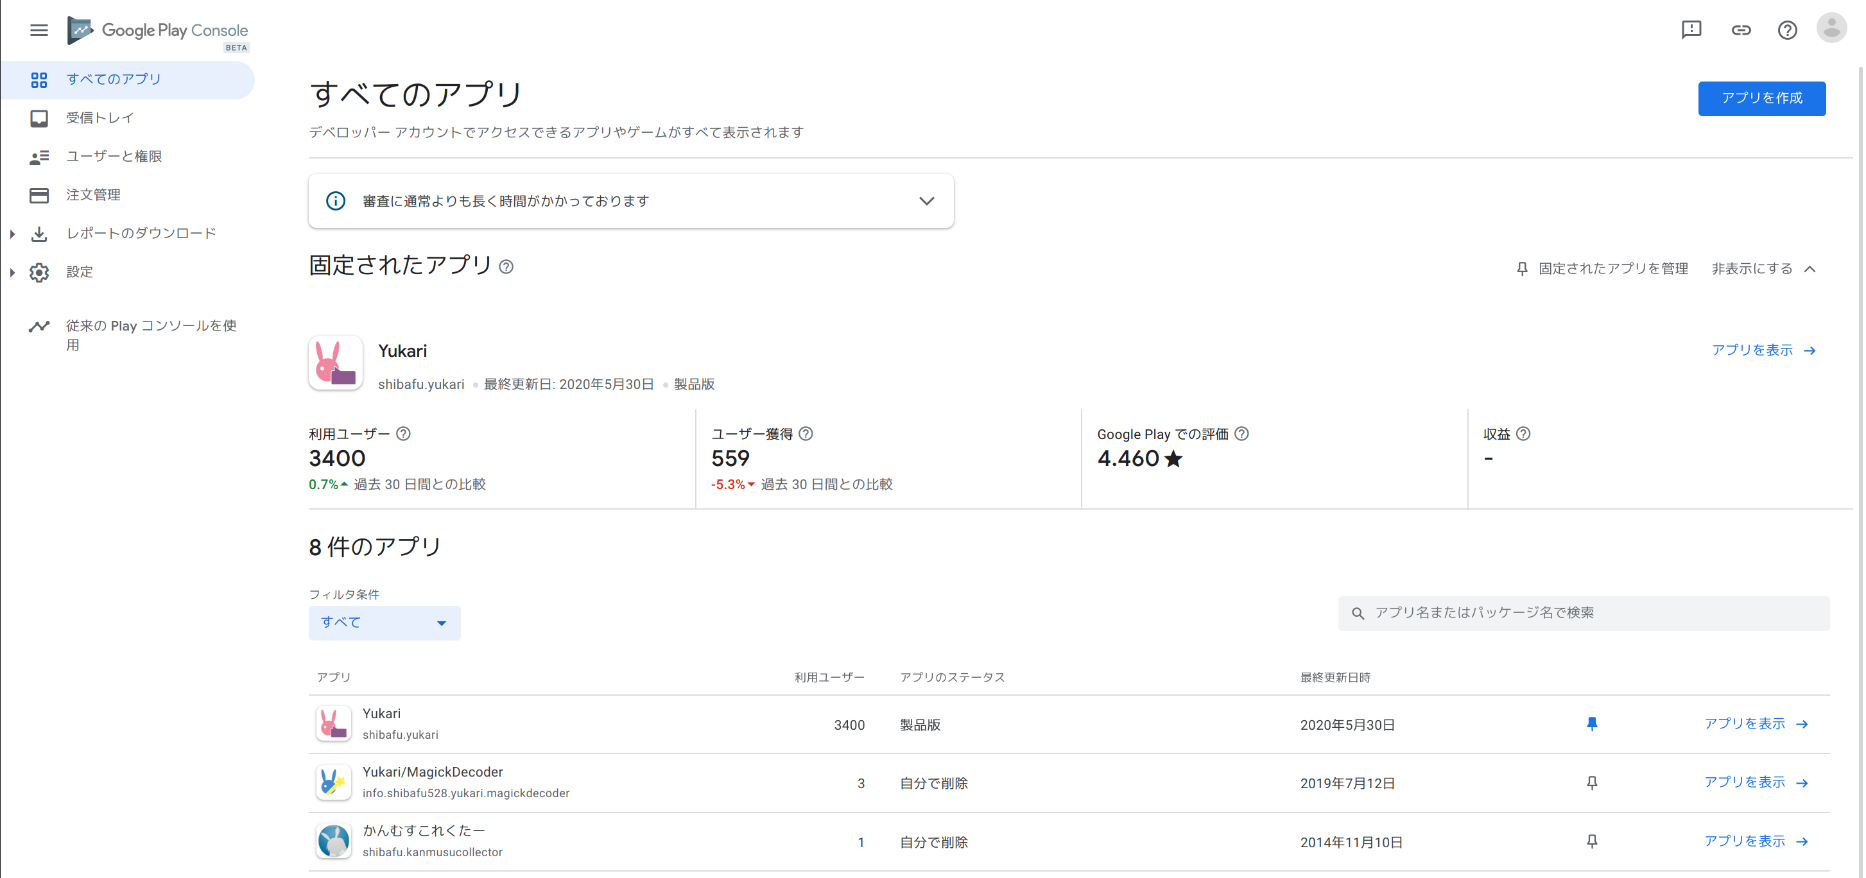
Task: Unpin Yukari app using the pin icon
Action: (1592, 724)
